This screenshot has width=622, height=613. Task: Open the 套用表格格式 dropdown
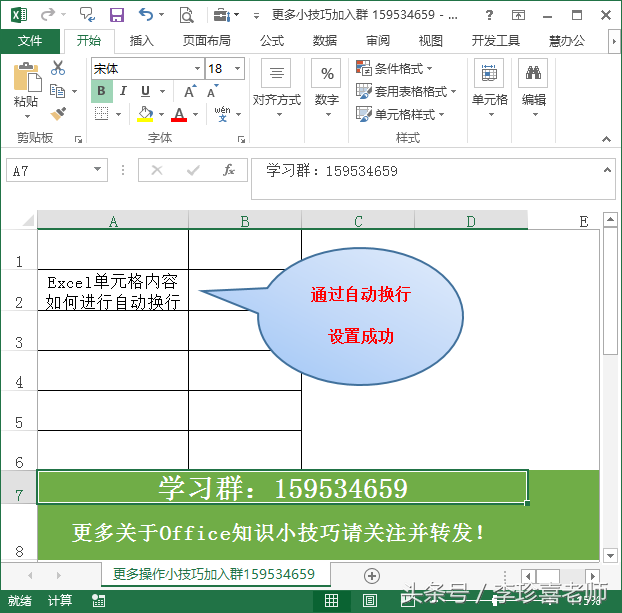click(x=406, y=91)
